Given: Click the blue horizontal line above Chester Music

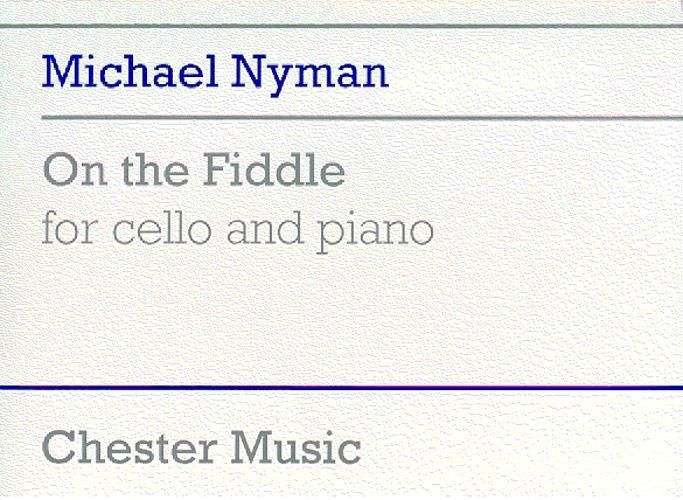Looking at the screenshot, I should (341, 387).
